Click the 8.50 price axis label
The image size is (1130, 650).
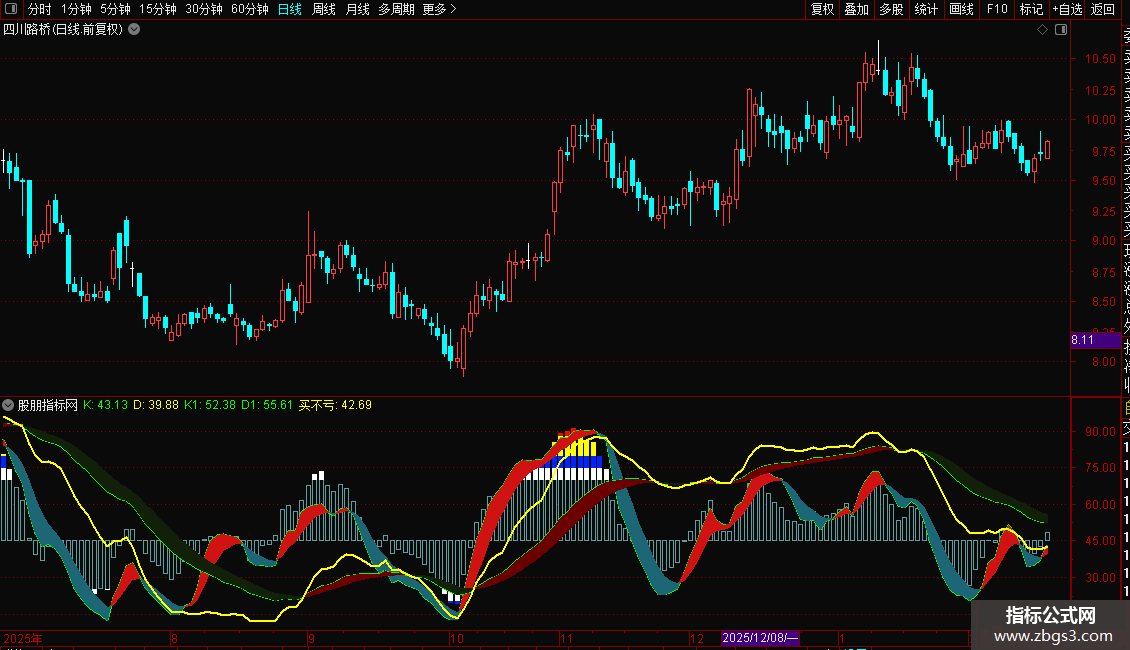1103,302
